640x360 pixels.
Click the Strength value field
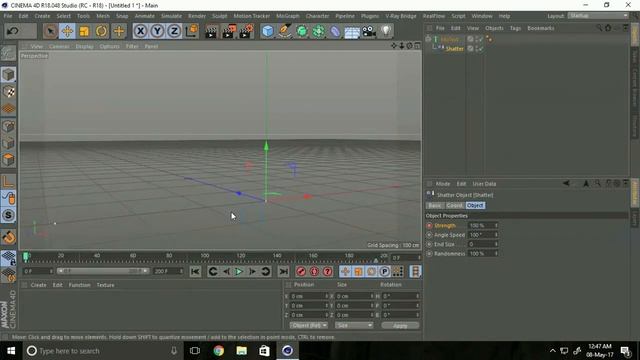click(x=482, y=225)
